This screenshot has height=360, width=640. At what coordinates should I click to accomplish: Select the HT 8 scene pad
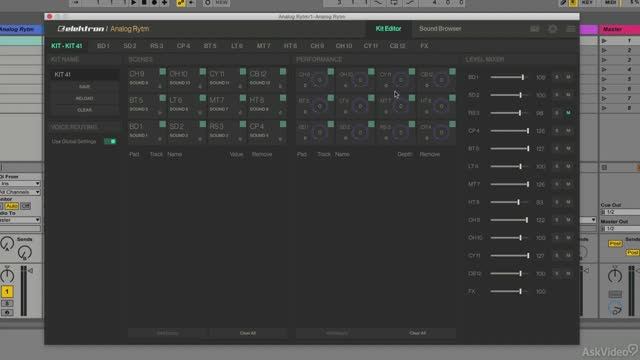click(267, 105)
